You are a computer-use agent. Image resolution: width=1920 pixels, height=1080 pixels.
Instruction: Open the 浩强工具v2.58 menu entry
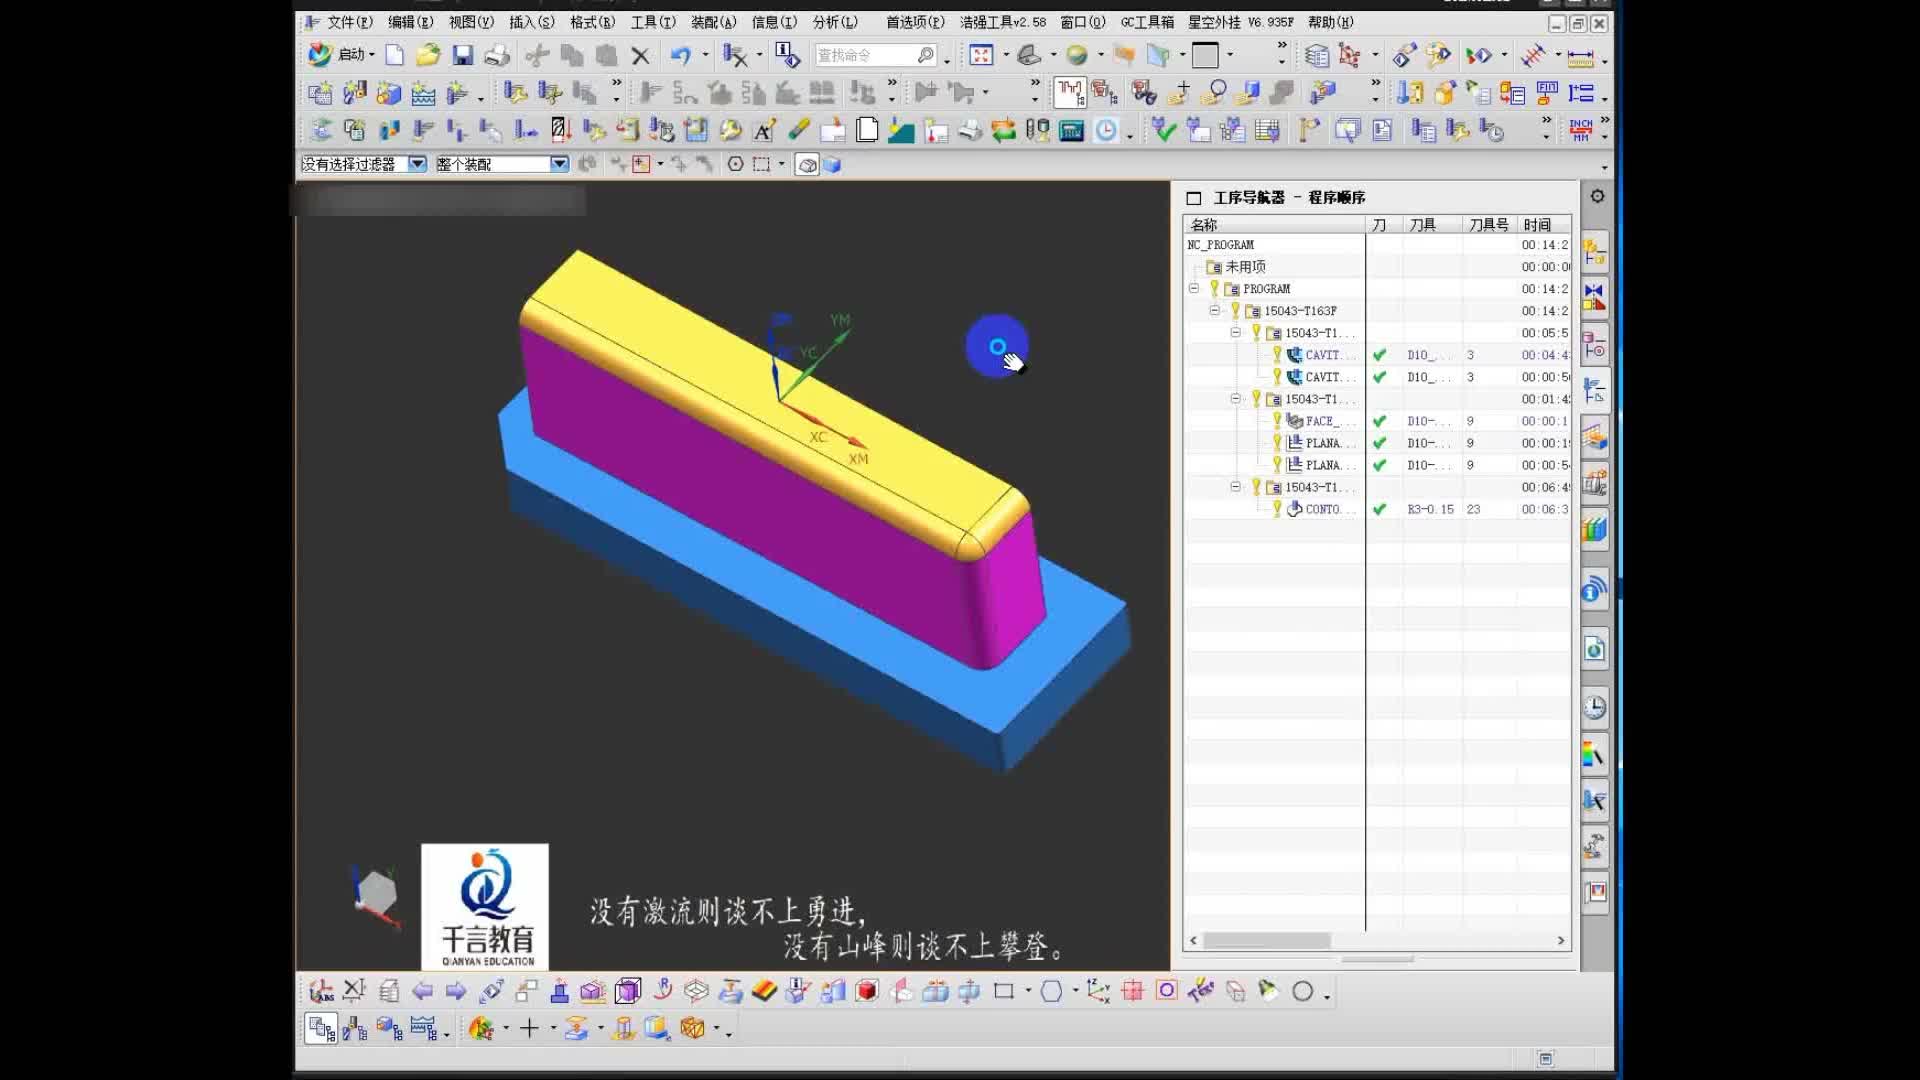pyautogui.click(x=1003, y=22)
